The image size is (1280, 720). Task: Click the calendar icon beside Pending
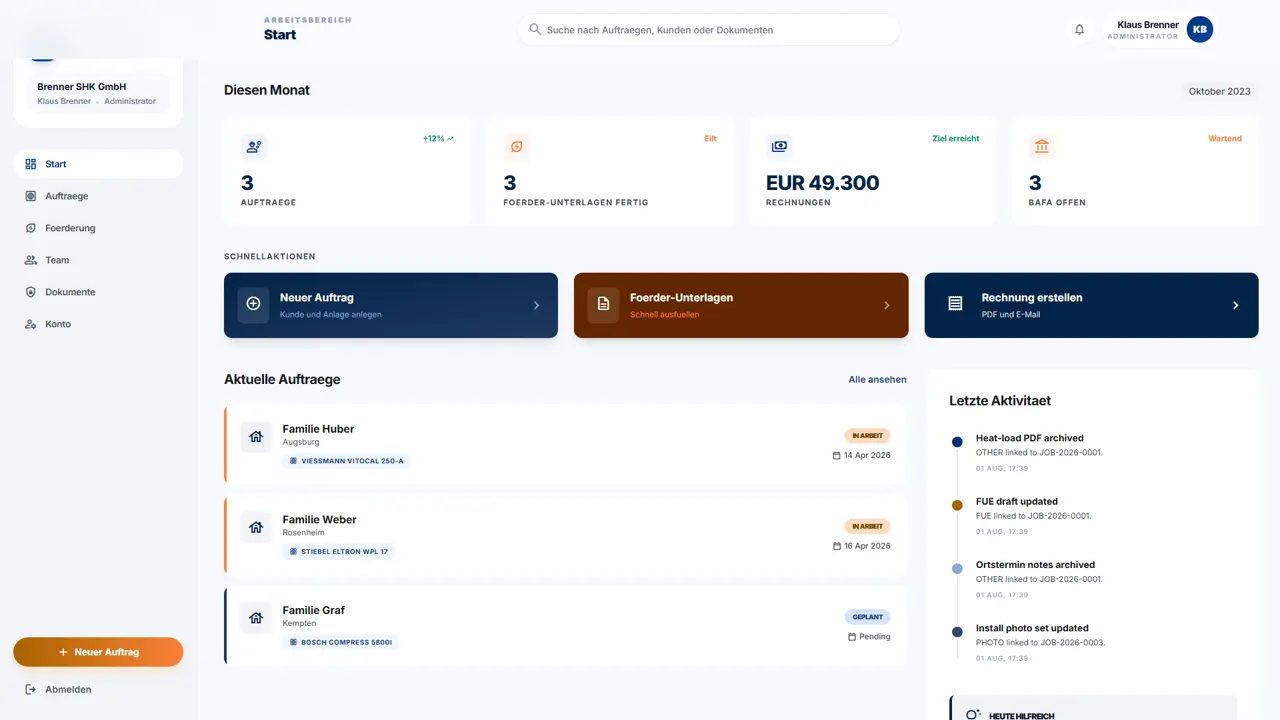point(852,637)
